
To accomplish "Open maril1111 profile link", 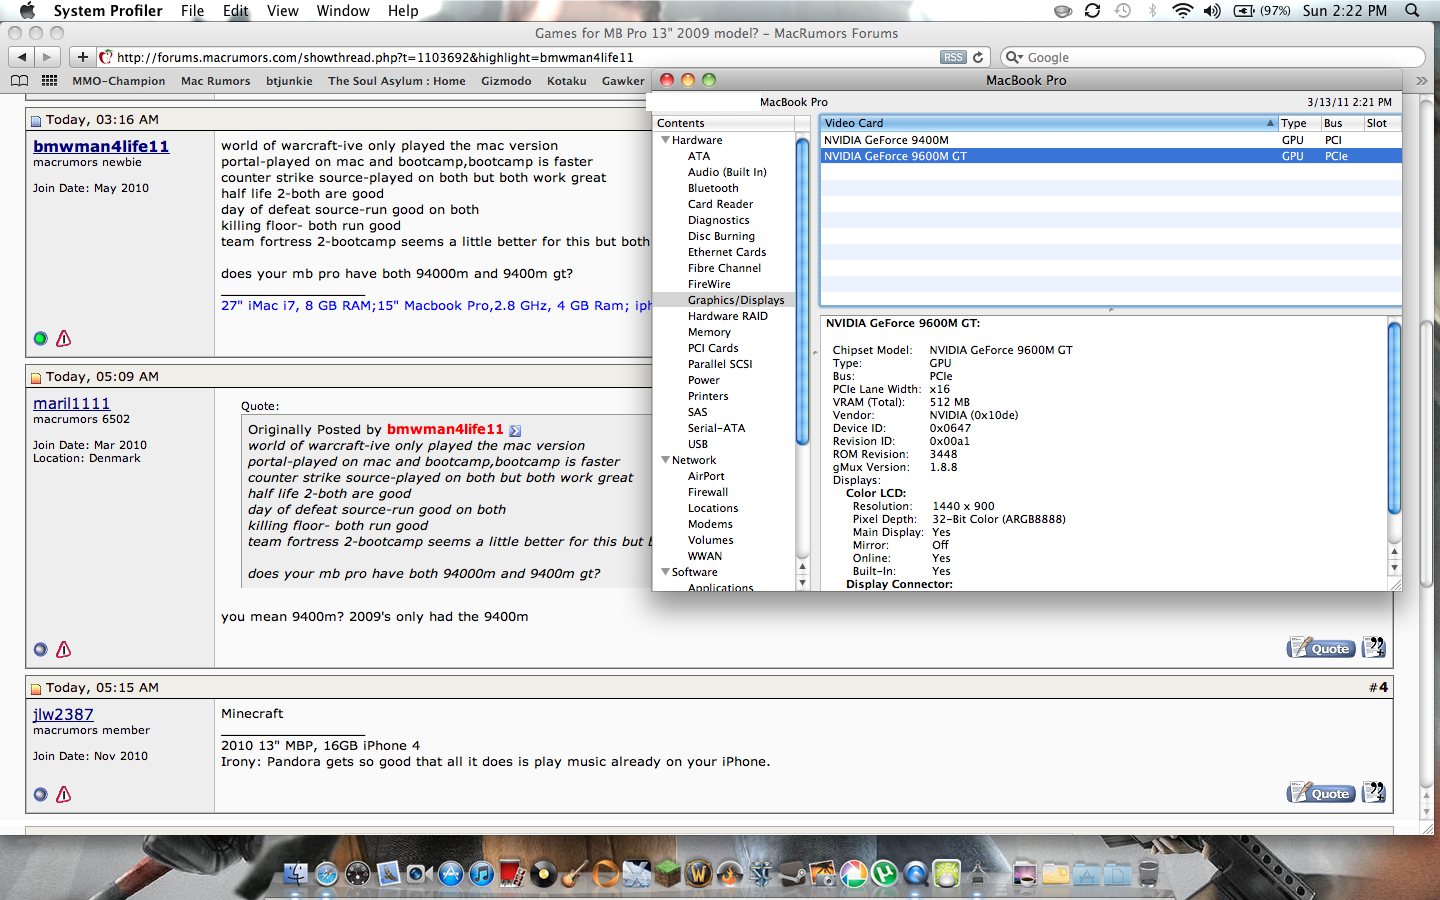I will click(x=72, y=403).
